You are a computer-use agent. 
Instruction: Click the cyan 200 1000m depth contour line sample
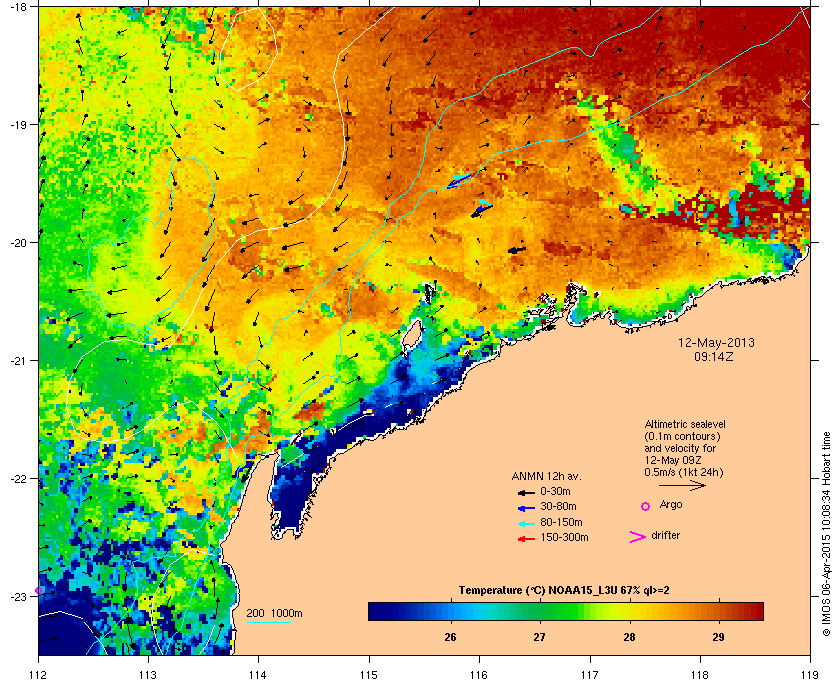tap(268, 622)
